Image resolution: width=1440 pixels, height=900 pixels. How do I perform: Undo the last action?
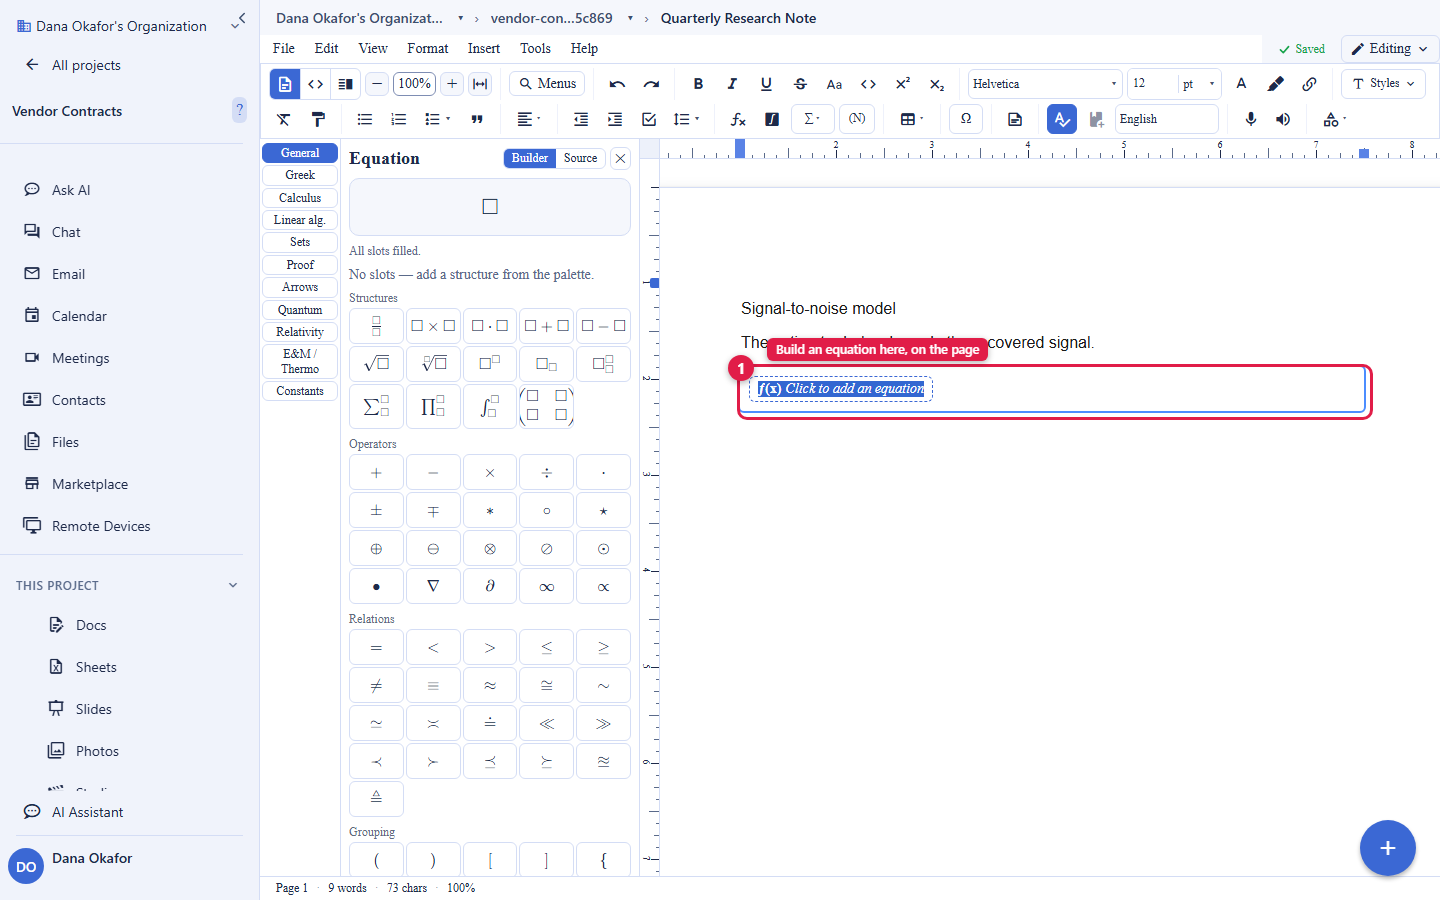[617, 84]
